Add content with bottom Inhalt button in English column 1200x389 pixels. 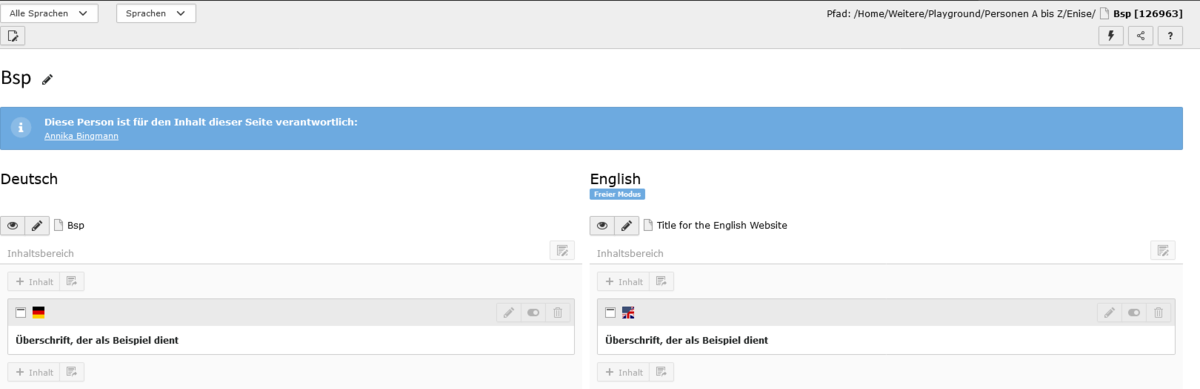tap(623, 372)
